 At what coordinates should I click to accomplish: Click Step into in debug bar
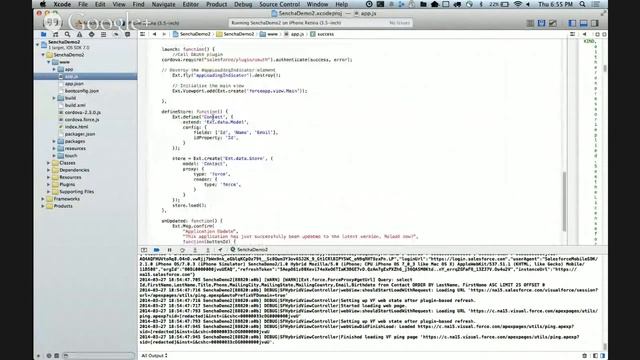(x=195, y=250)
